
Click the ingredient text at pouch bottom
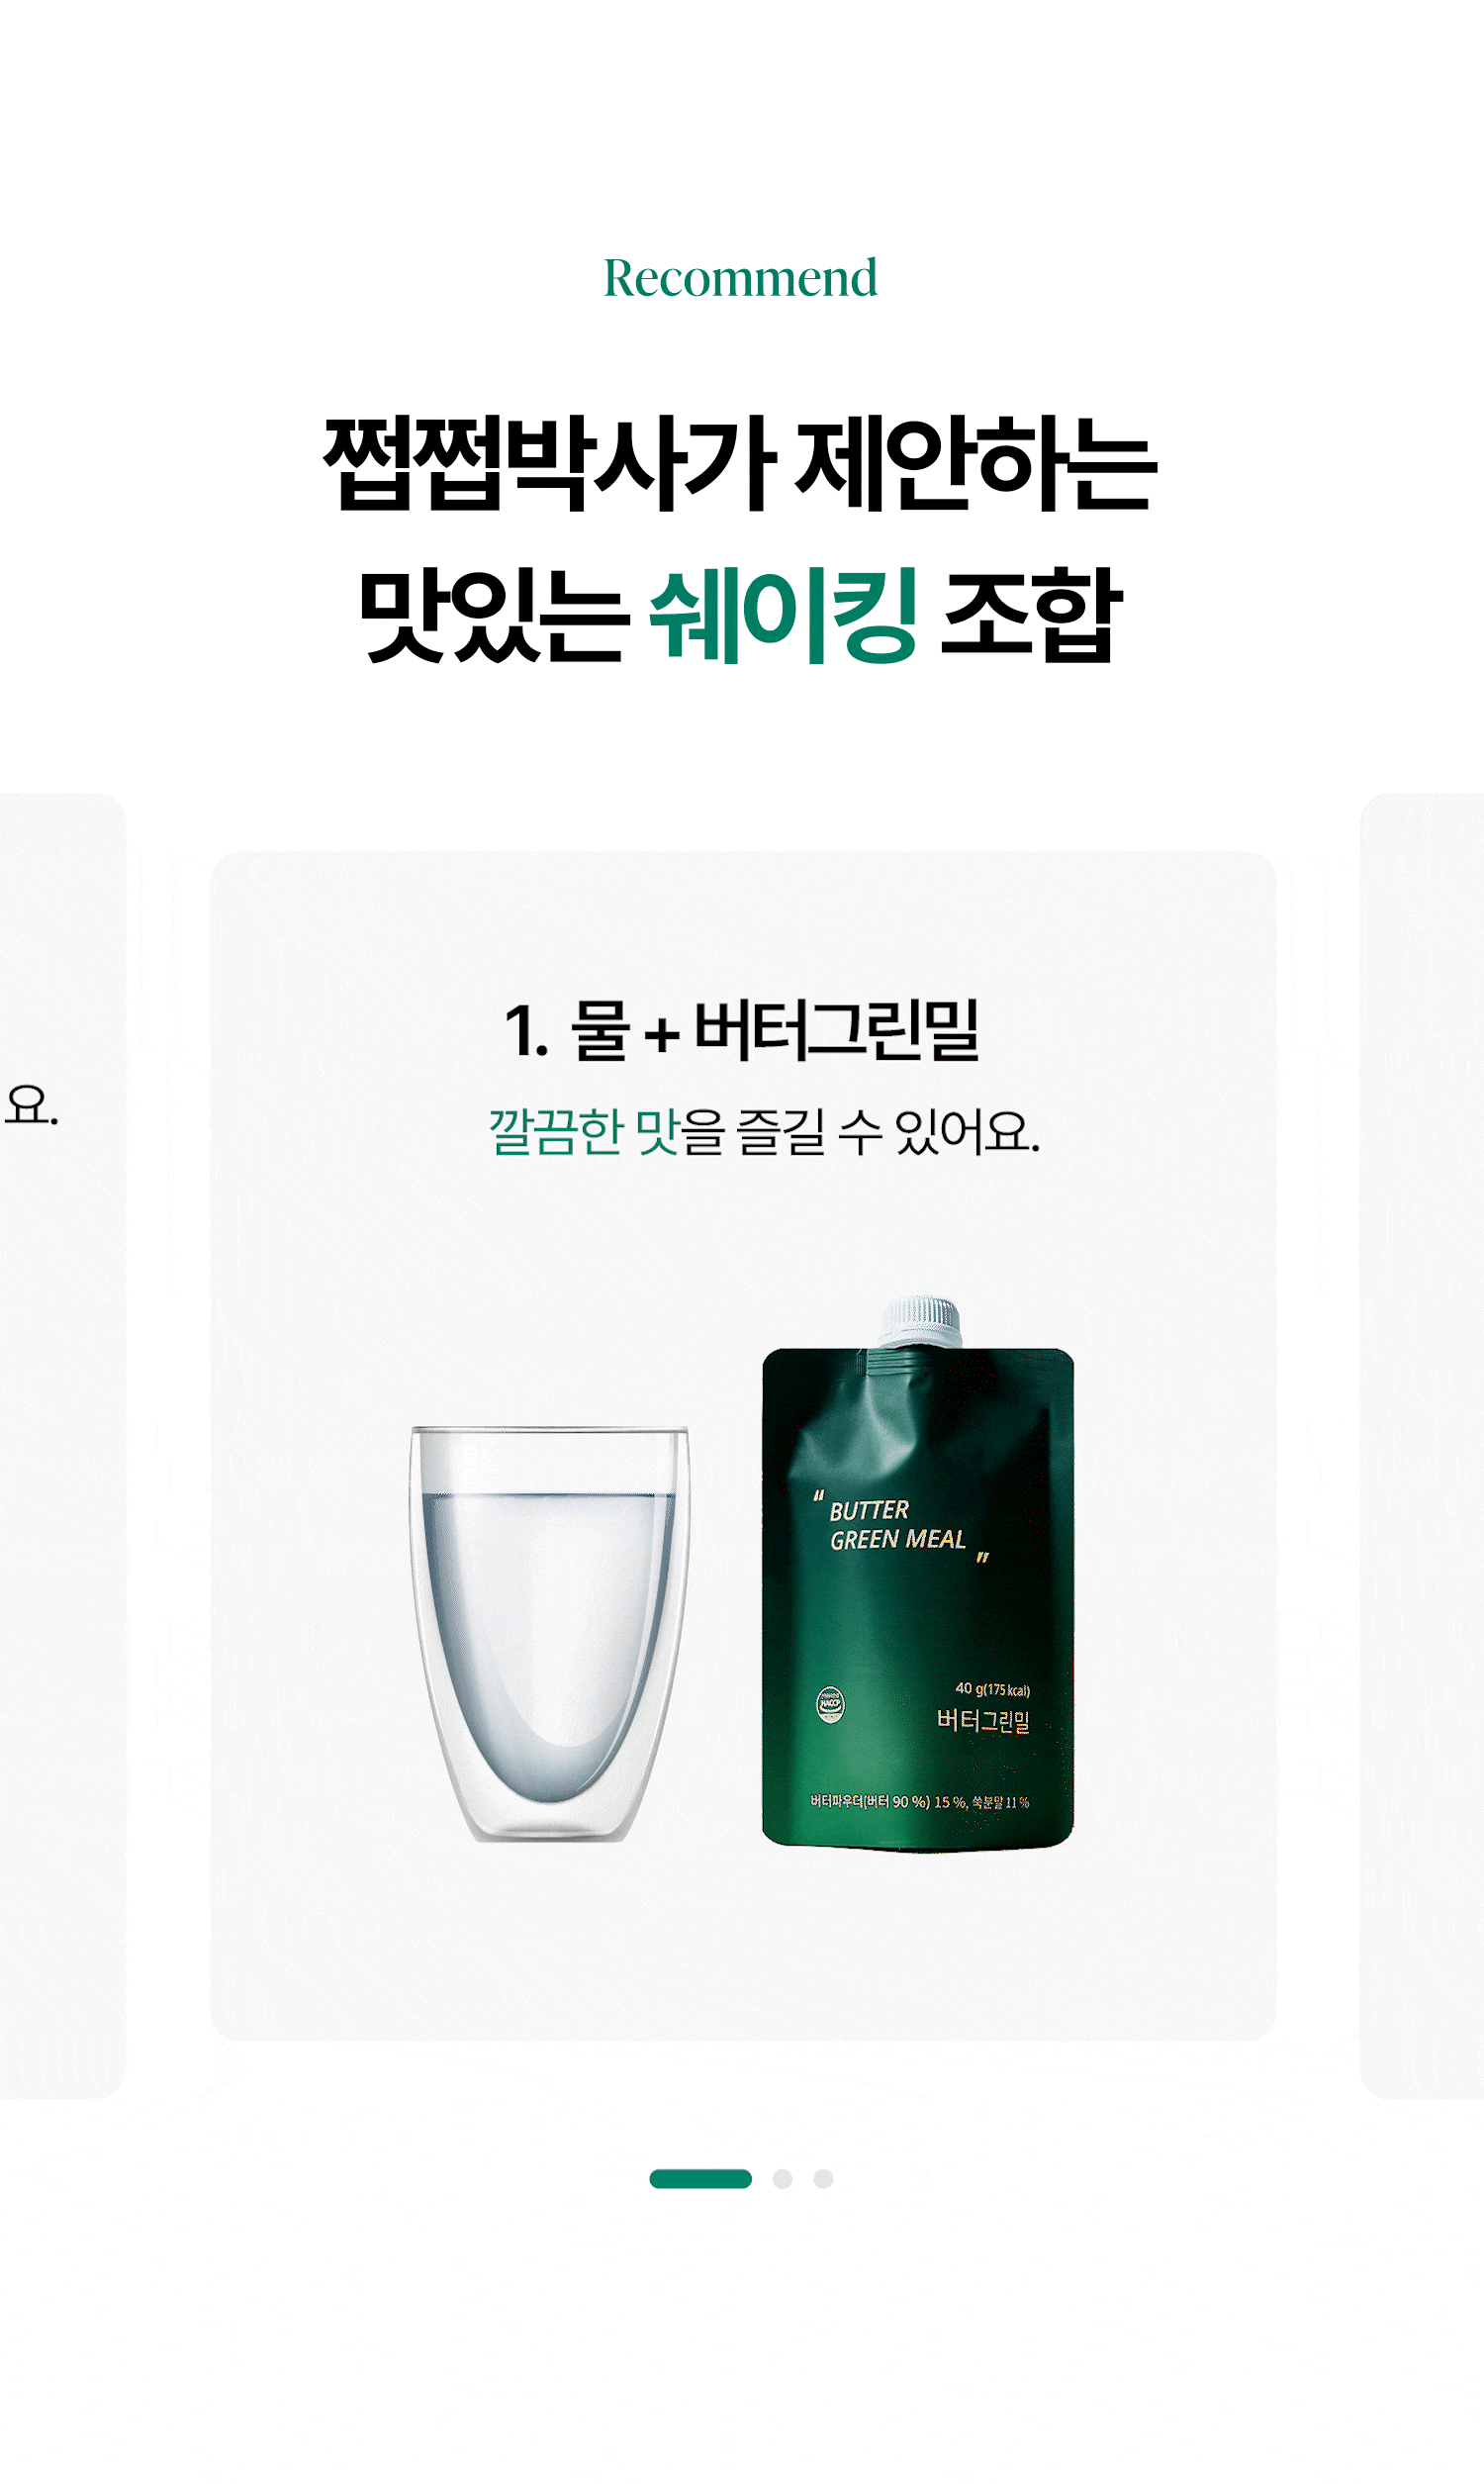coord(919,1801)
